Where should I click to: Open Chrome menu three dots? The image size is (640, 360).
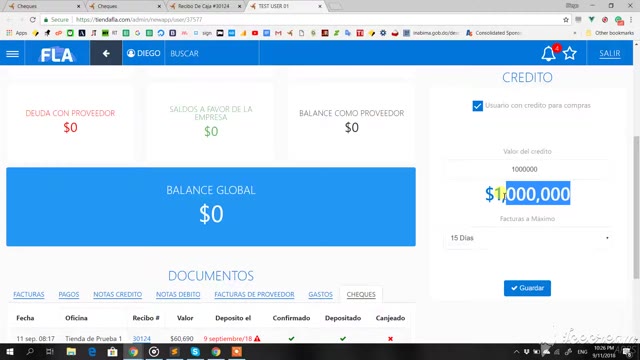coord(631,20)
